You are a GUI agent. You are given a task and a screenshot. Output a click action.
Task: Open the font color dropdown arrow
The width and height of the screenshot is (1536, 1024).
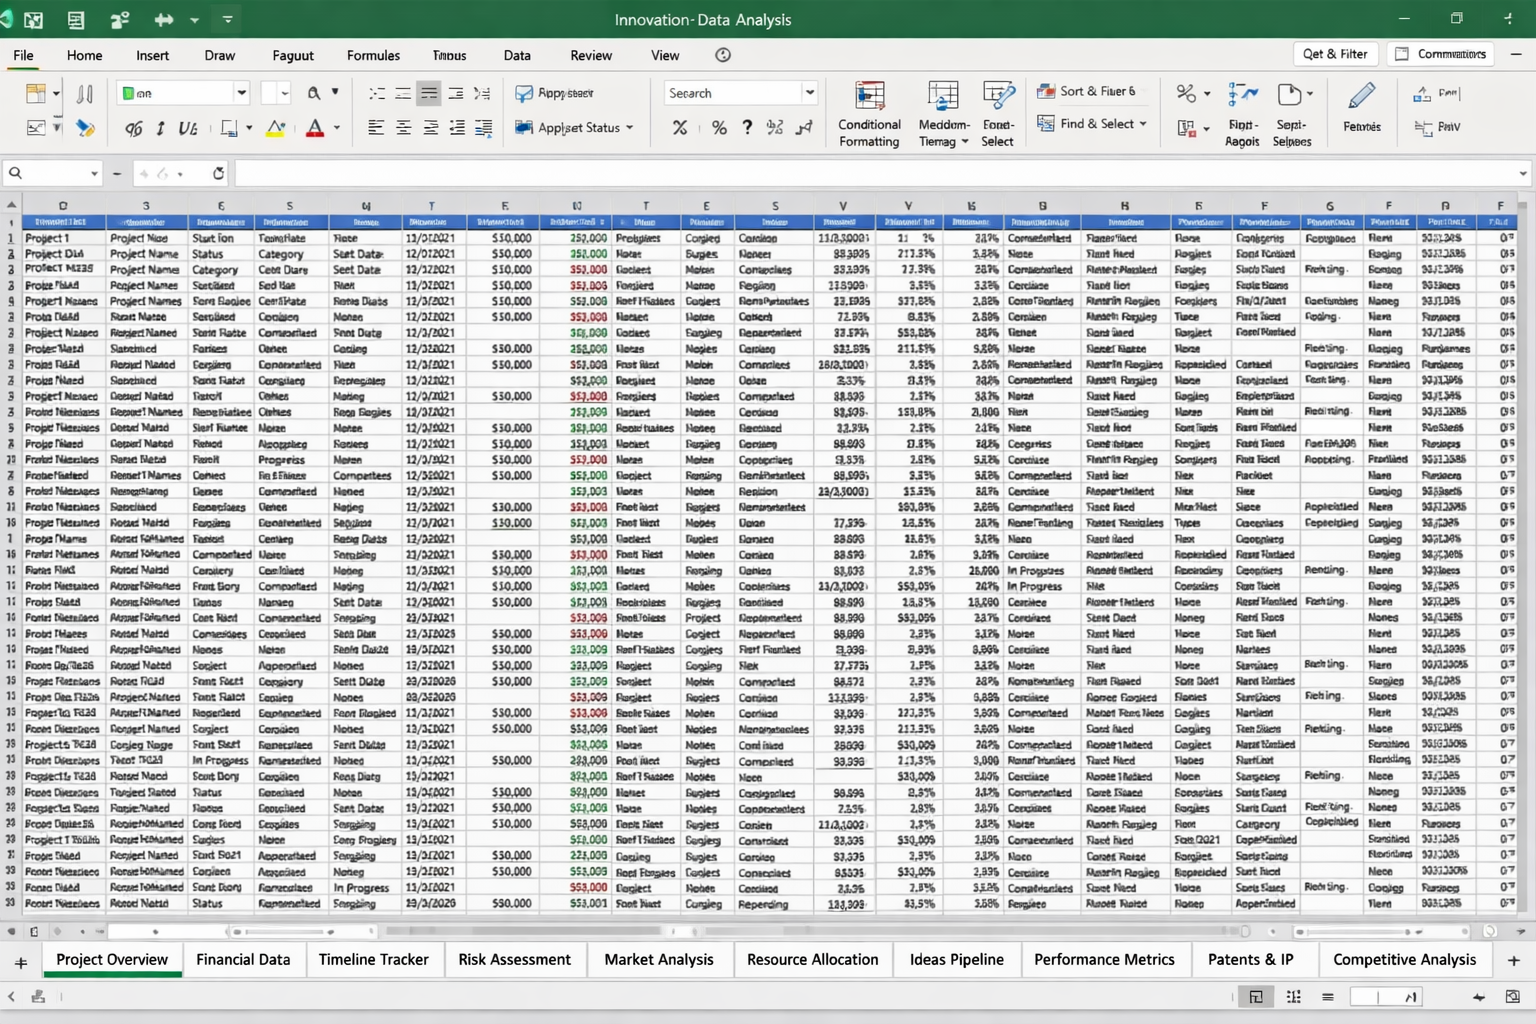337,128
